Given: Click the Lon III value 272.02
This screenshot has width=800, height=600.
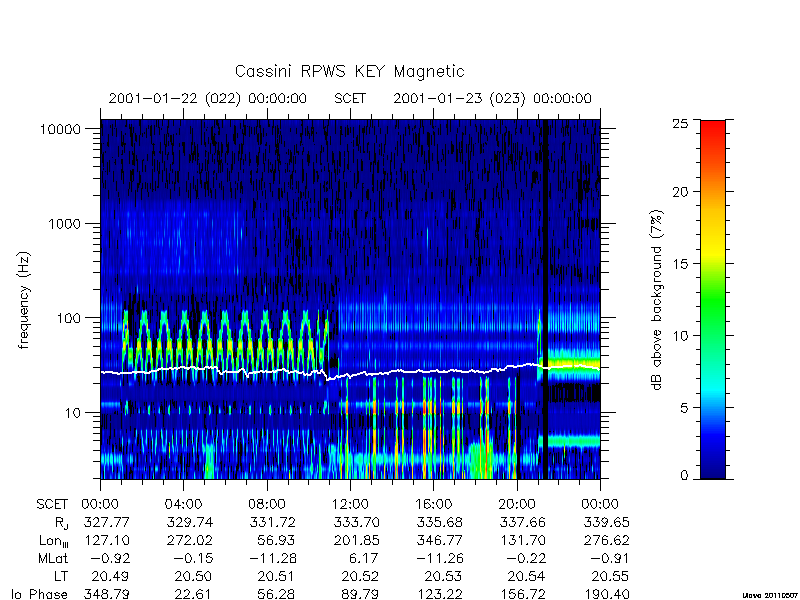Looking at the screenshot, I should [x=190, y=540].
